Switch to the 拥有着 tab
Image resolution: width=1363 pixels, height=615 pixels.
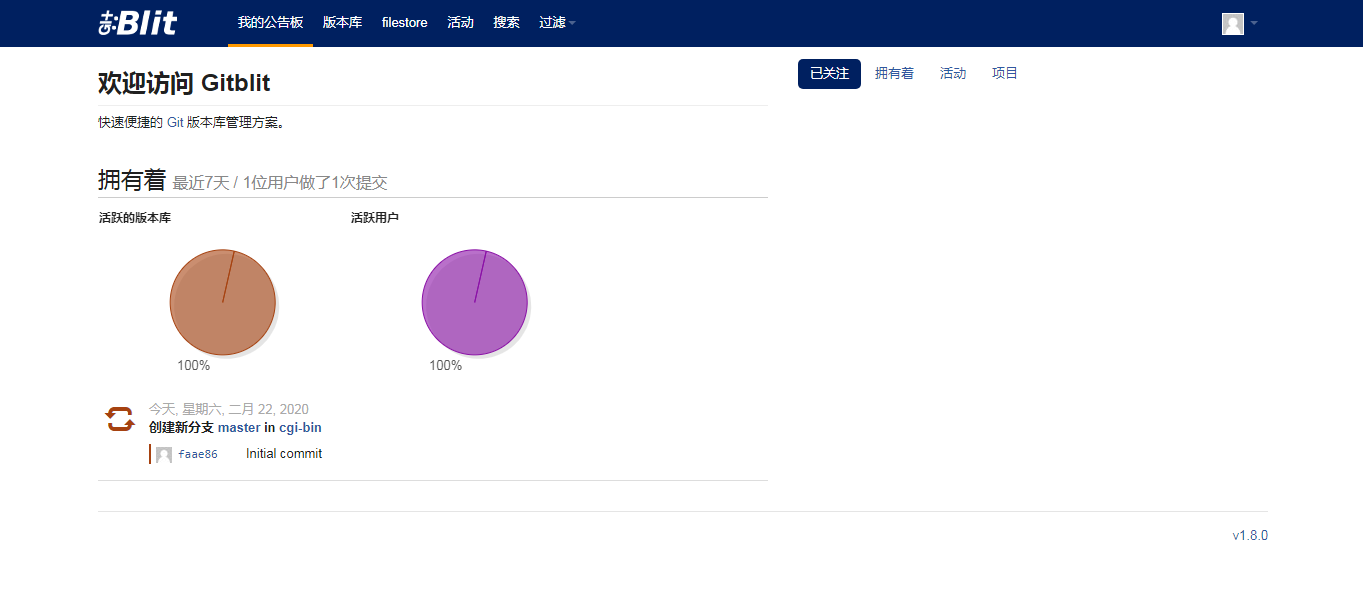[894, 73]
